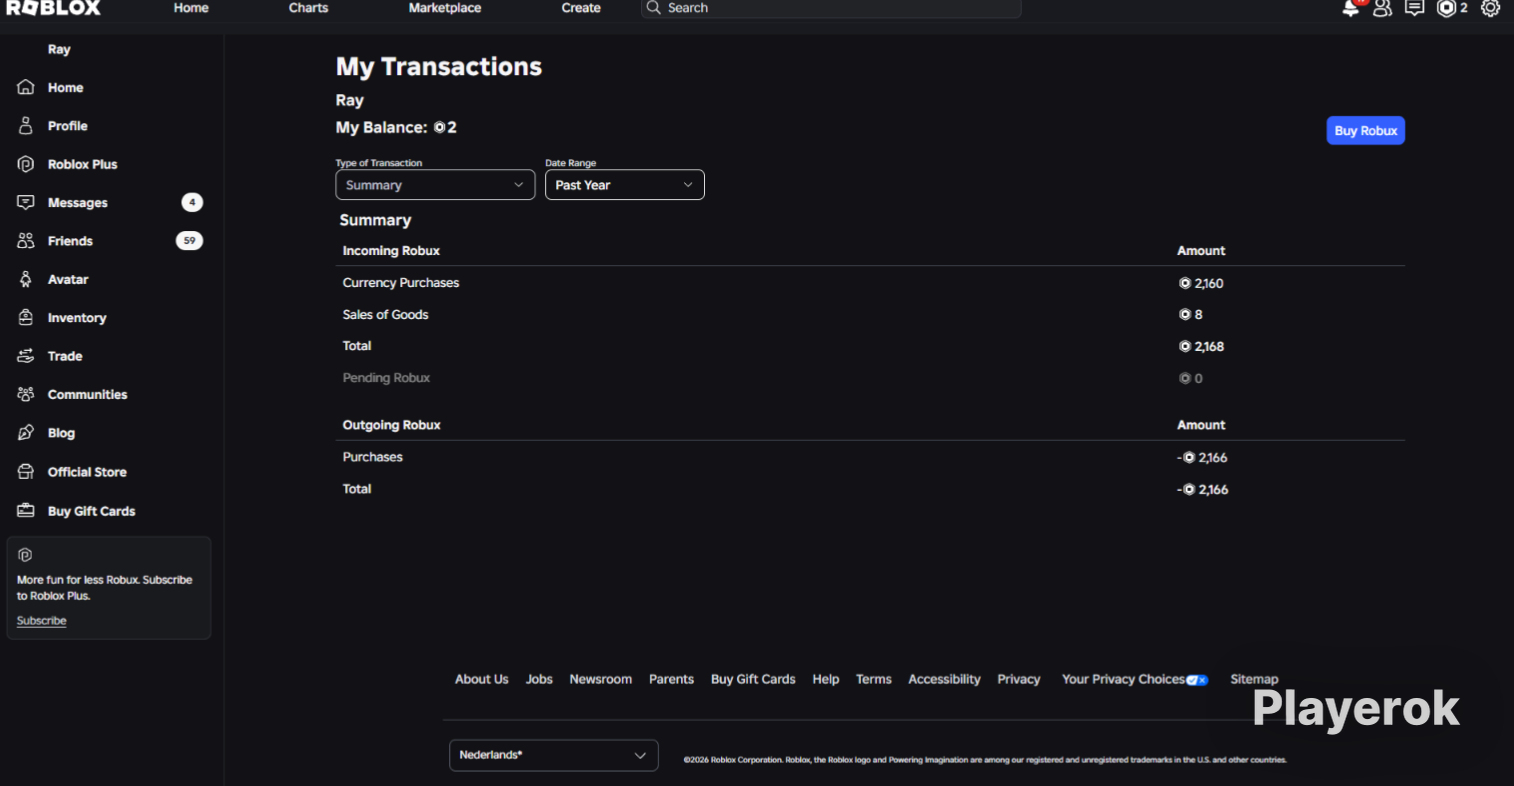
Task: Click the "Purchases" row label under Outgoing Robux
Action: click(x=373, y=457)
